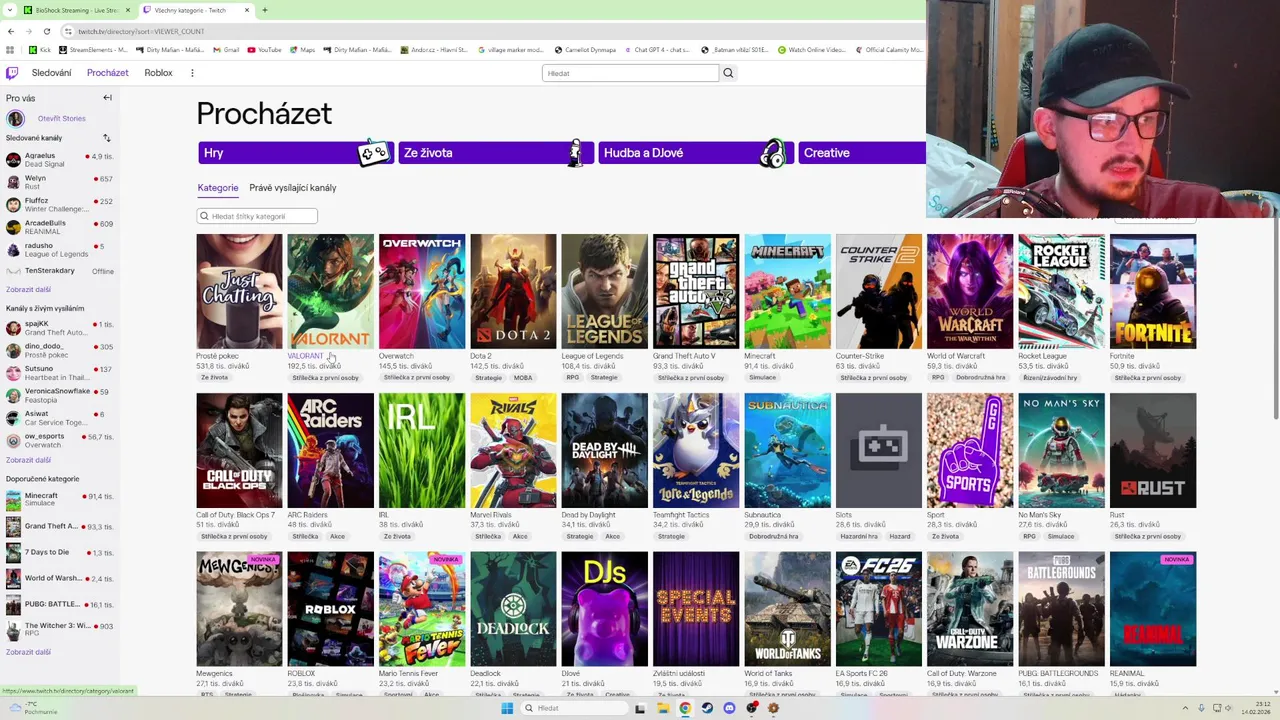Image resolution: width=1280 pixels, height=720 pixels.
Task: Open the Dota 2 category cover
Action: (513, 291)
